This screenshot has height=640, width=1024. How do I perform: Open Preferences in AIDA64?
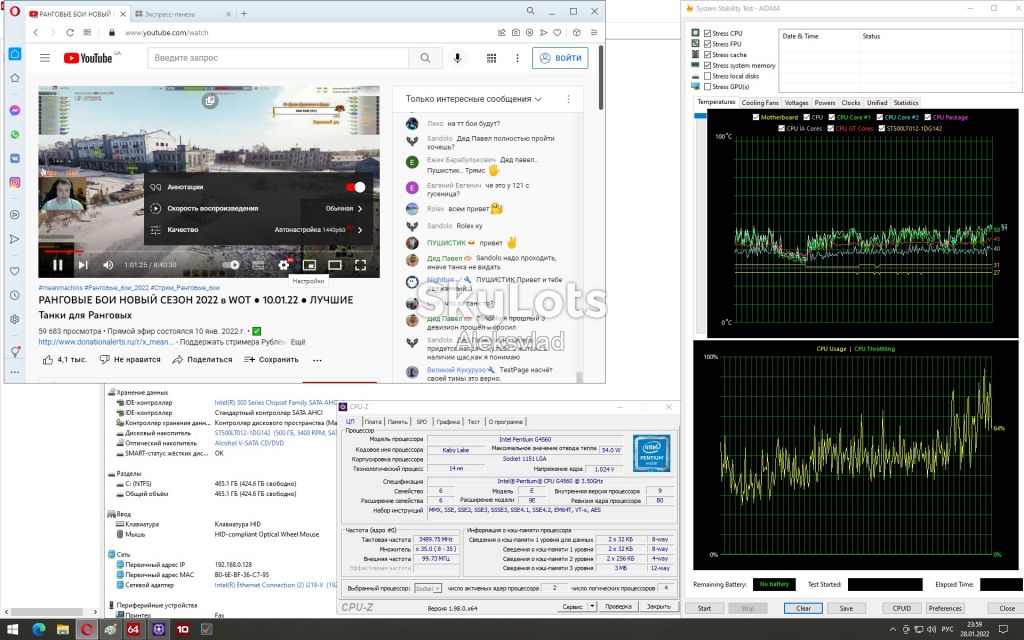pyautogui.click(x=945, y=608)
